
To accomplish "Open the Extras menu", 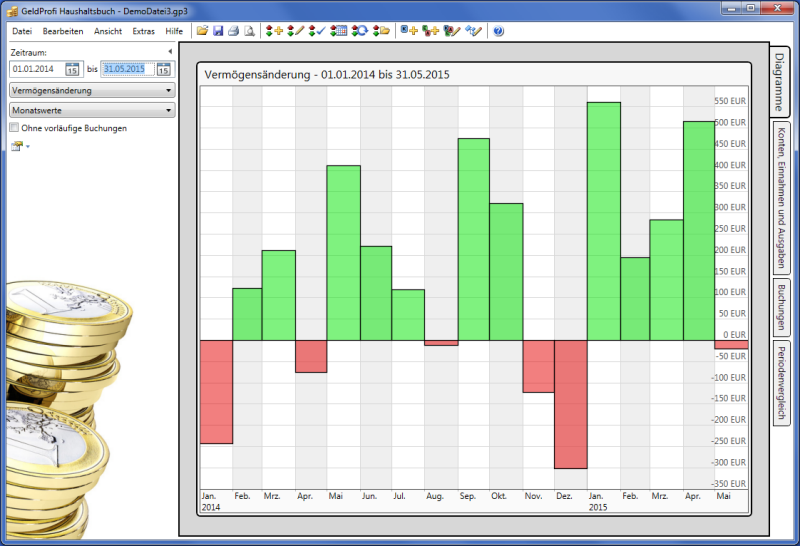I will point(143,31).
